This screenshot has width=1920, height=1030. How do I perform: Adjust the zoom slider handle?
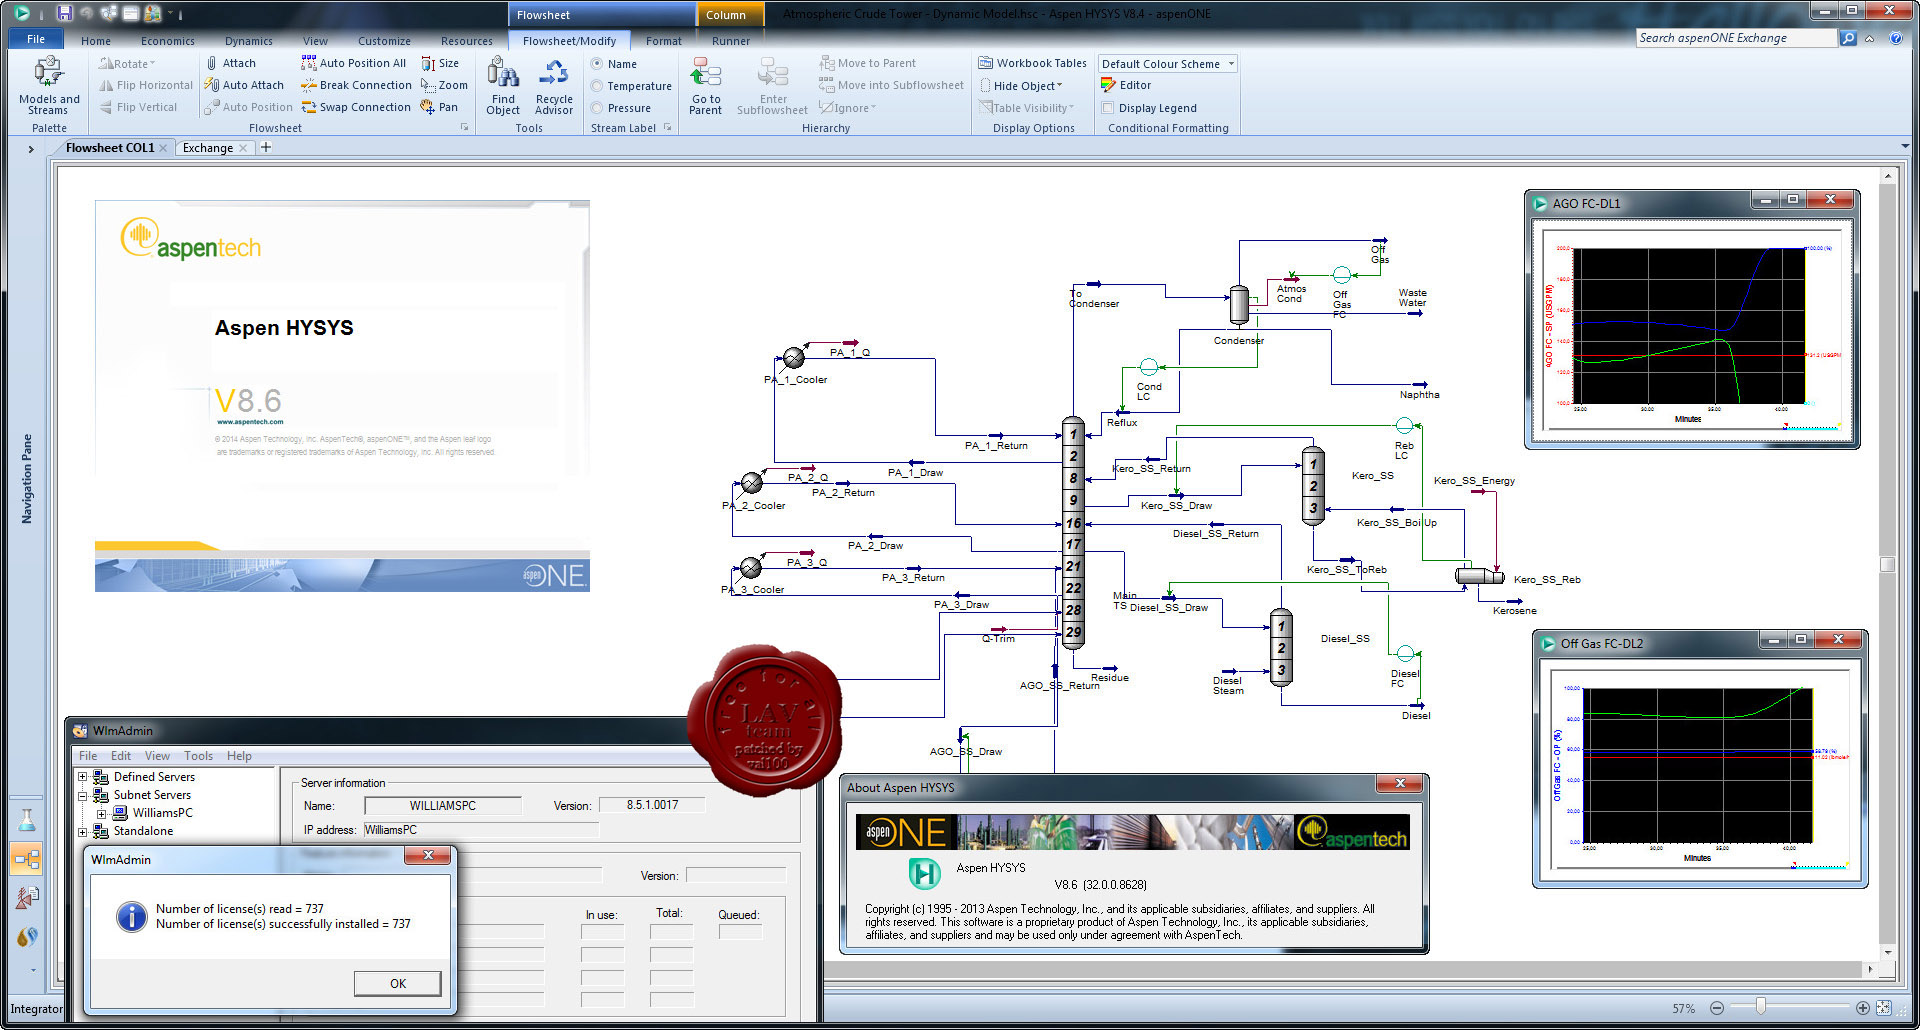point(1760,1007)
